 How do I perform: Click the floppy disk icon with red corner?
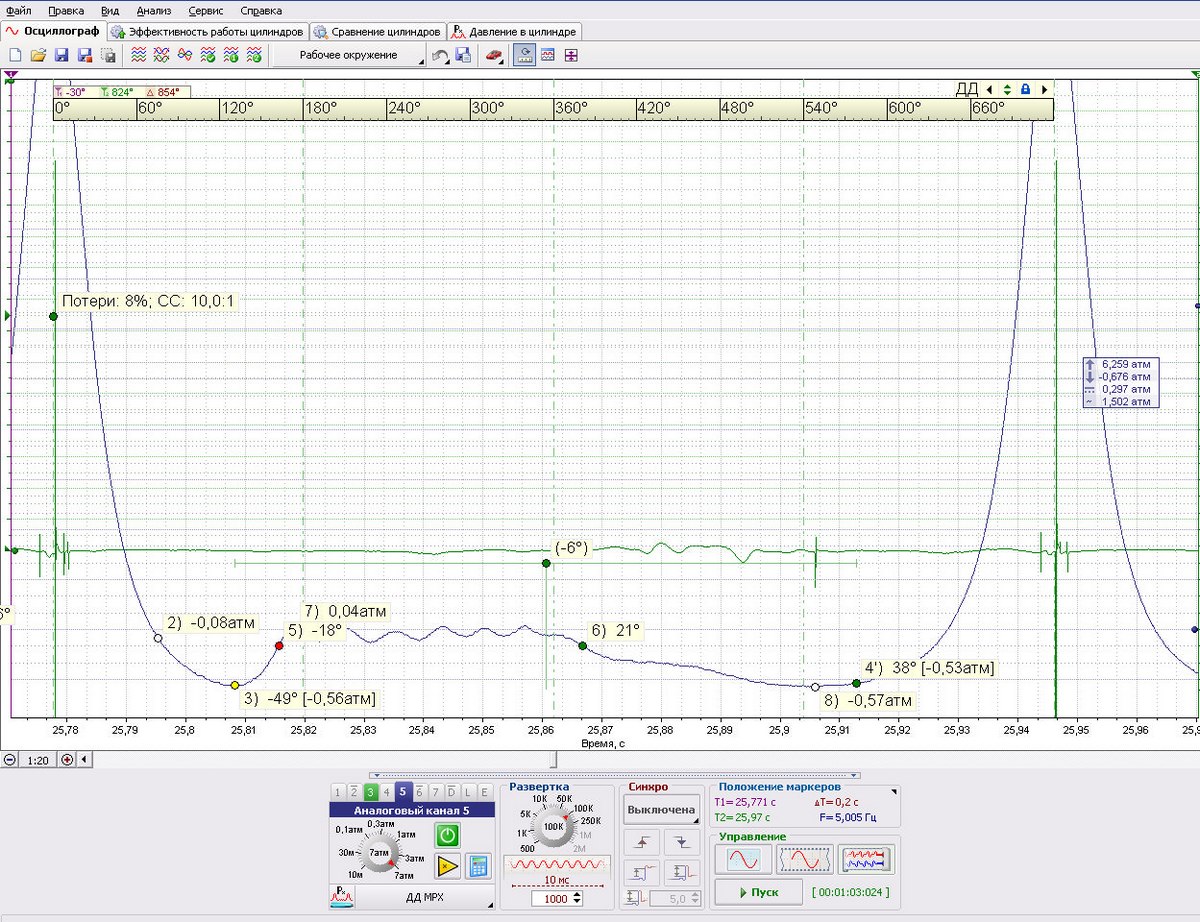pyautogui.click(x=84, y=56)
